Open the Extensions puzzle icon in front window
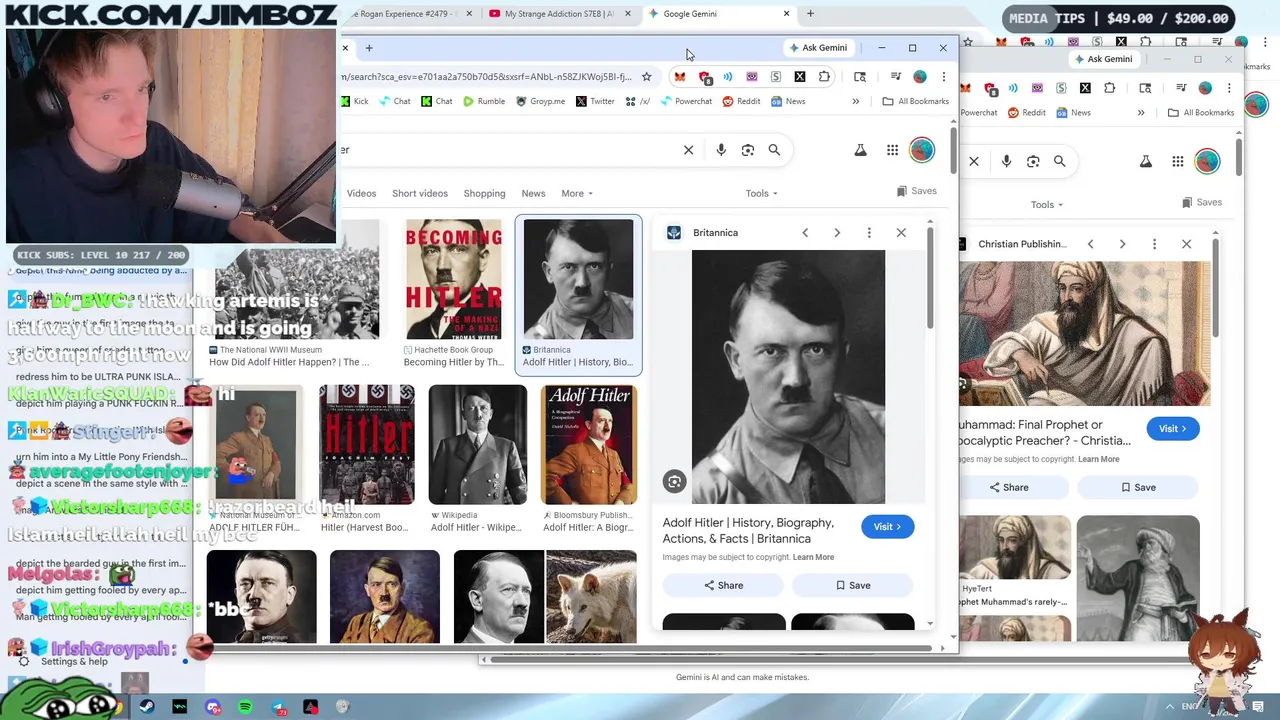Image resolution: width=1280 pixels, height=720 pixels. coord(824,77)
